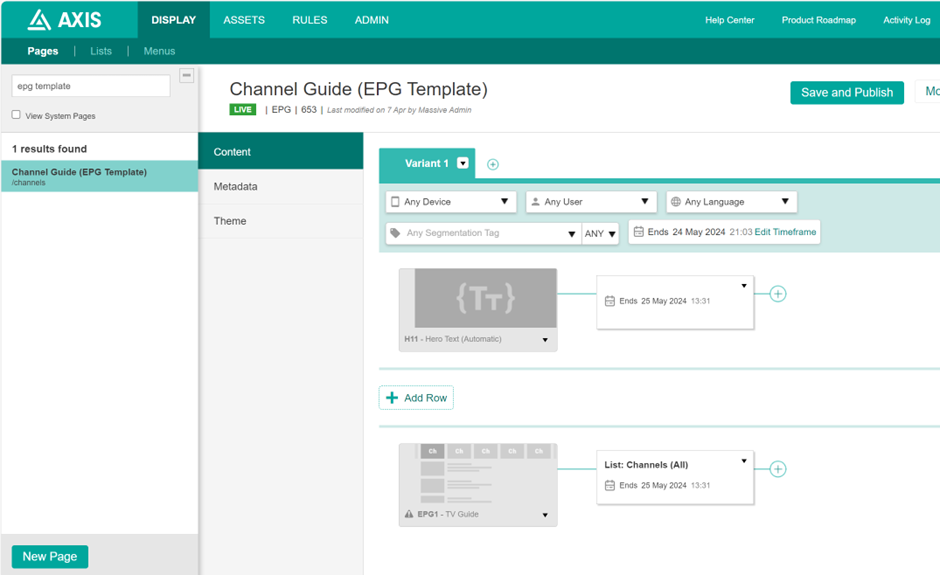
Task: Open the DISPLAY top menu
Action: [x=173, y=20]
